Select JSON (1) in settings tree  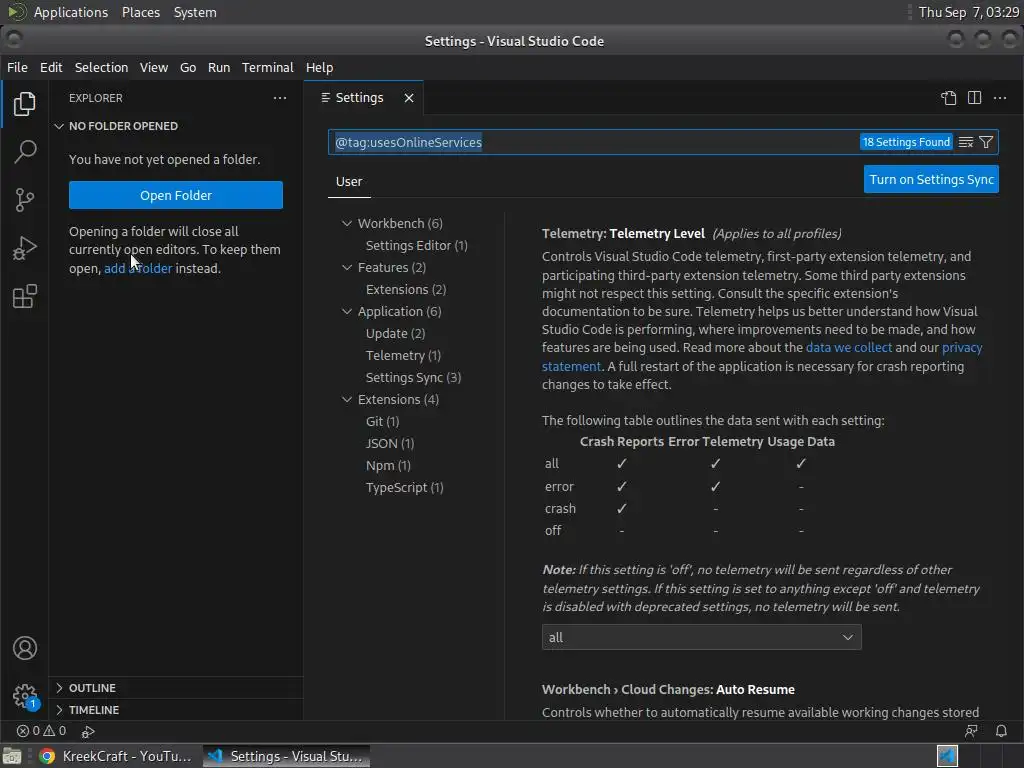pyautogui.click(x=390, y=443)
